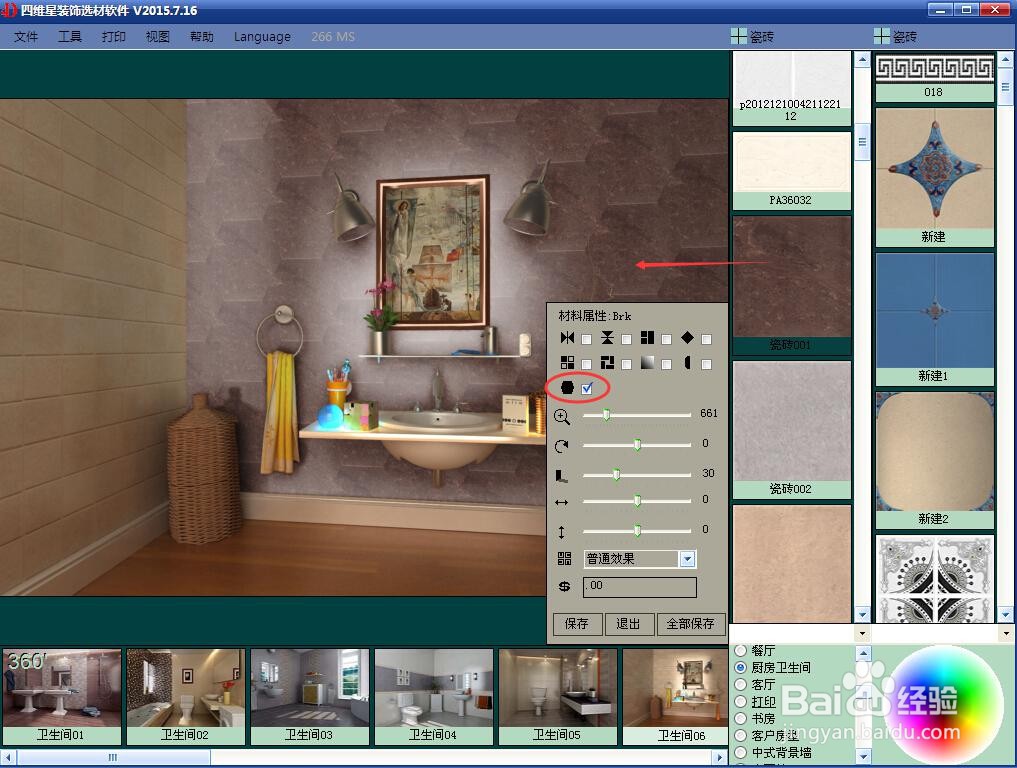This screenshot has height=768, width=1017.
Task: Open the 普通效果 effect dropdown
Action: click(x=687, y=558)
